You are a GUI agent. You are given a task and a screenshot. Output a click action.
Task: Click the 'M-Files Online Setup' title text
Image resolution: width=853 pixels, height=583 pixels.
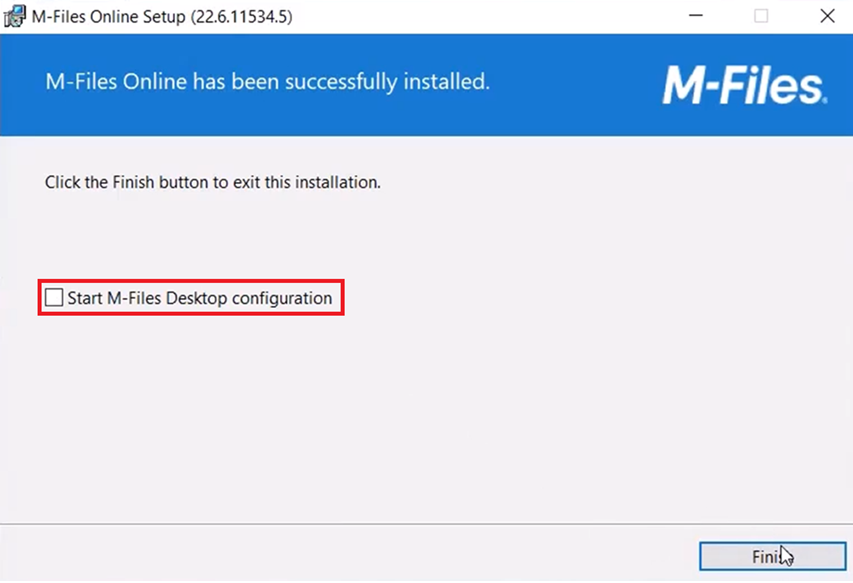coord(108,16)
